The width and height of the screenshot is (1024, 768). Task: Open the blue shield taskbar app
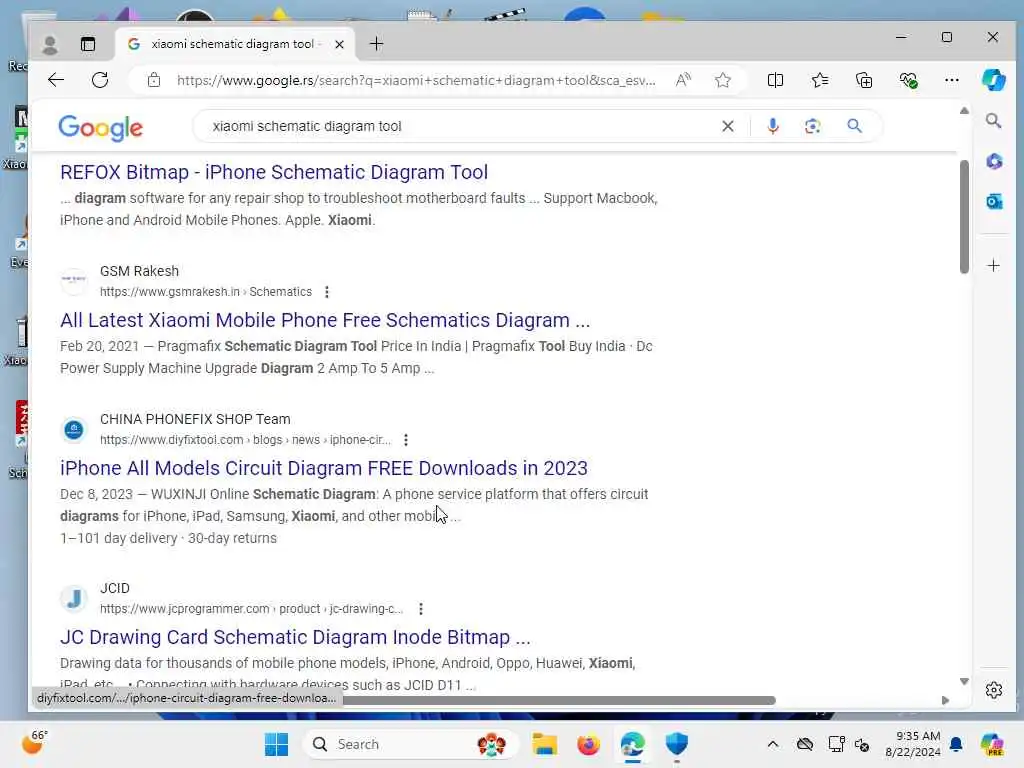pos(677,744)
